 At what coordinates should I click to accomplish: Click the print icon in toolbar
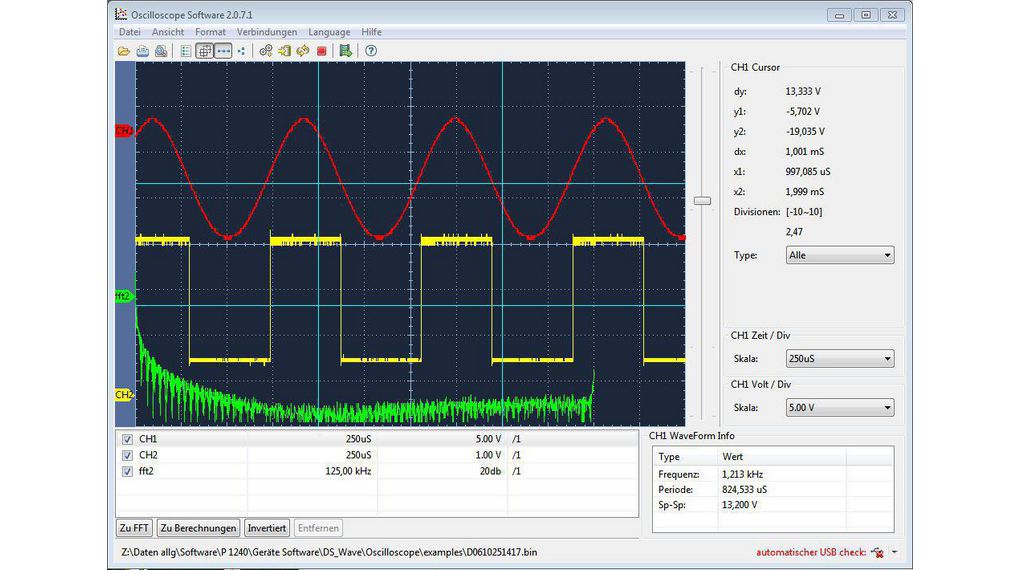(x=143, y=51)
